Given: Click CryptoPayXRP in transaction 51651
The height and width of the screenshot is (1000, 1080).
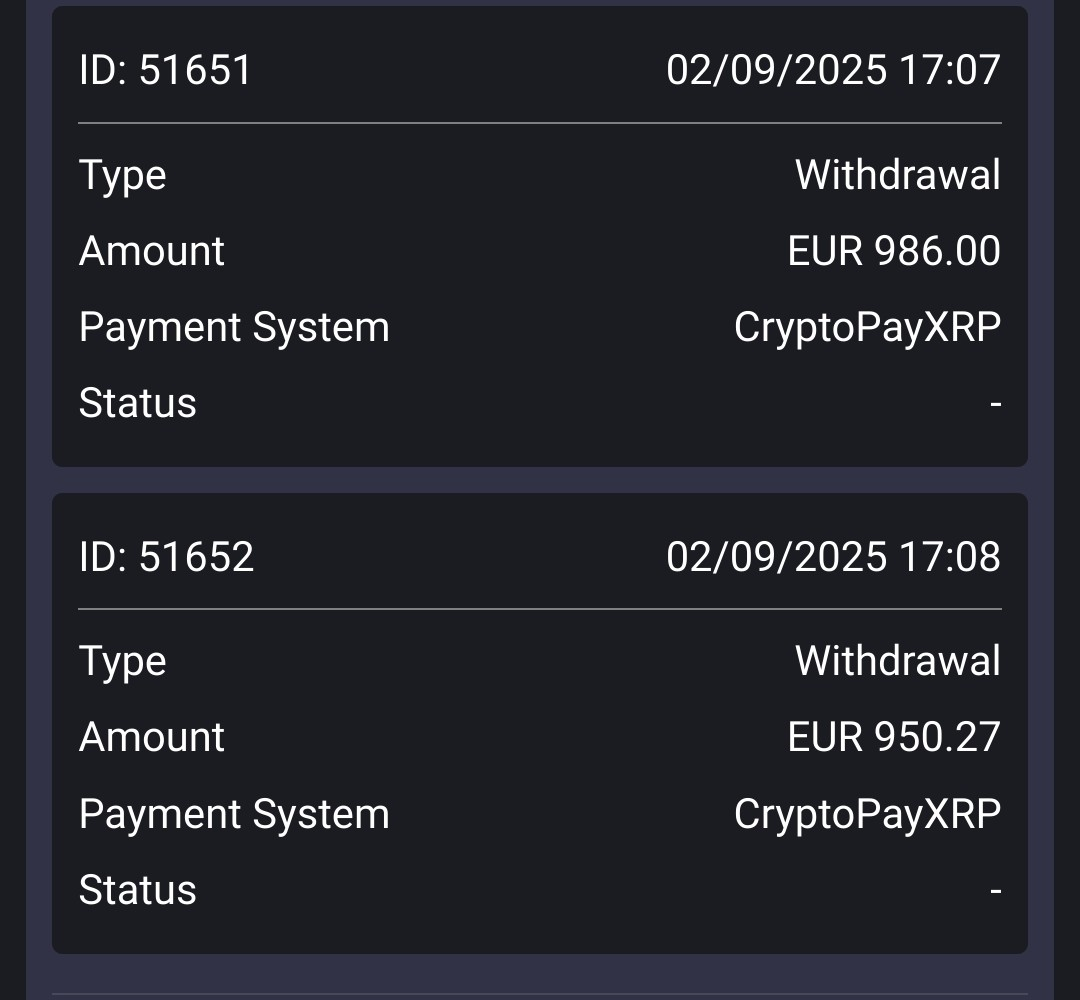Looking at the screenshot, I should (x=867, y=328).
